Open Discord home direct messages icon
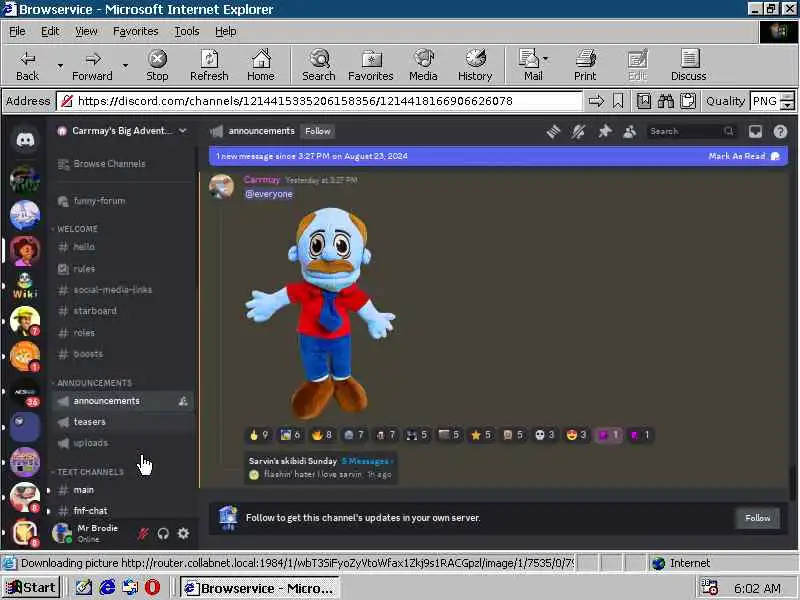This screenshot has width=800, height=600. click(25, 139)
